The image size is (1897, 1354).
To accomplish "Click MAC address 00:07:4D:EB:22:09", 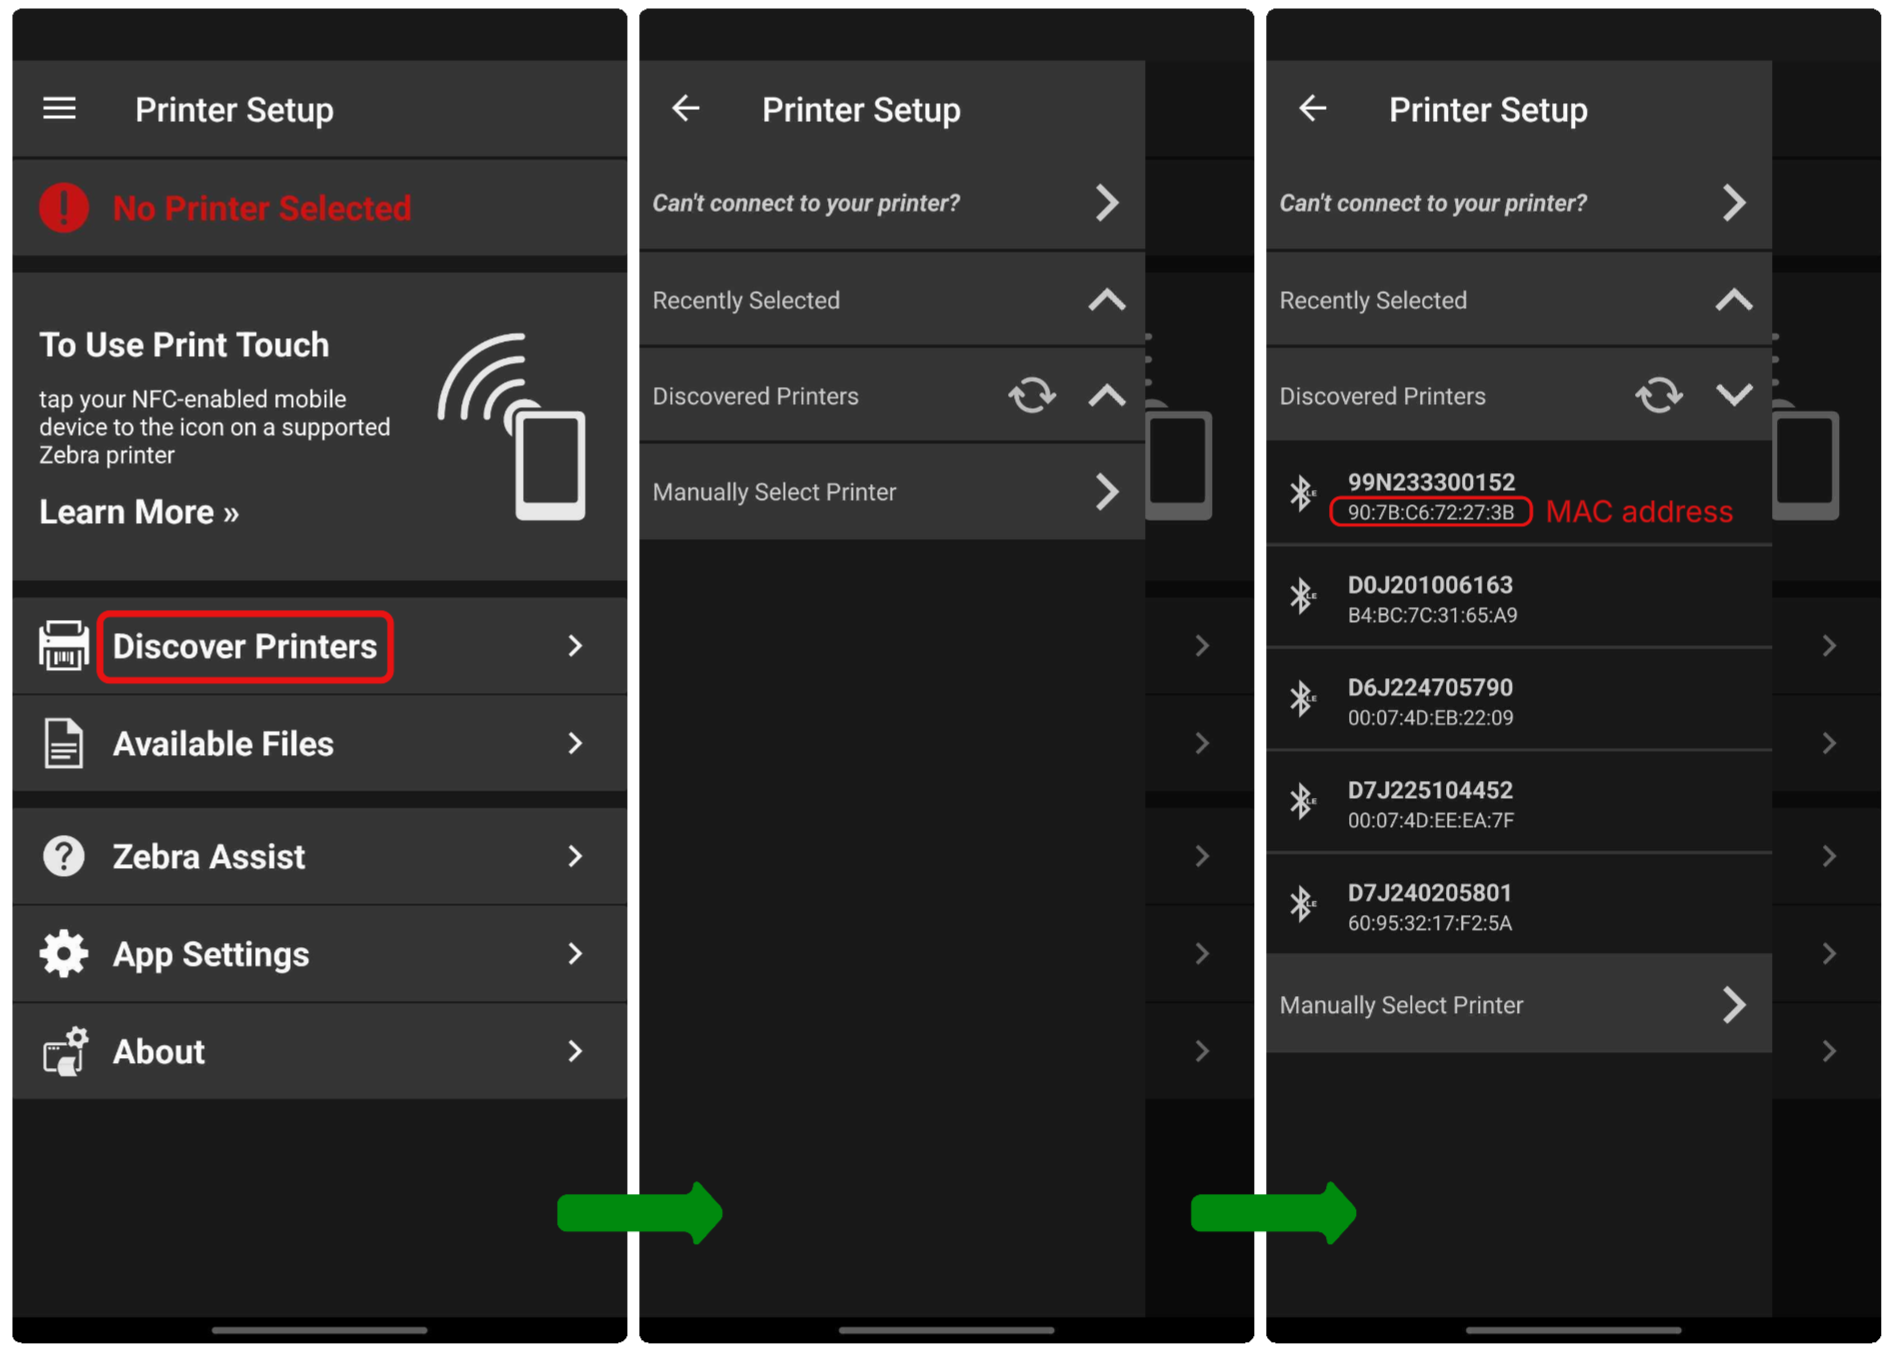I will tap(1430, 717).
